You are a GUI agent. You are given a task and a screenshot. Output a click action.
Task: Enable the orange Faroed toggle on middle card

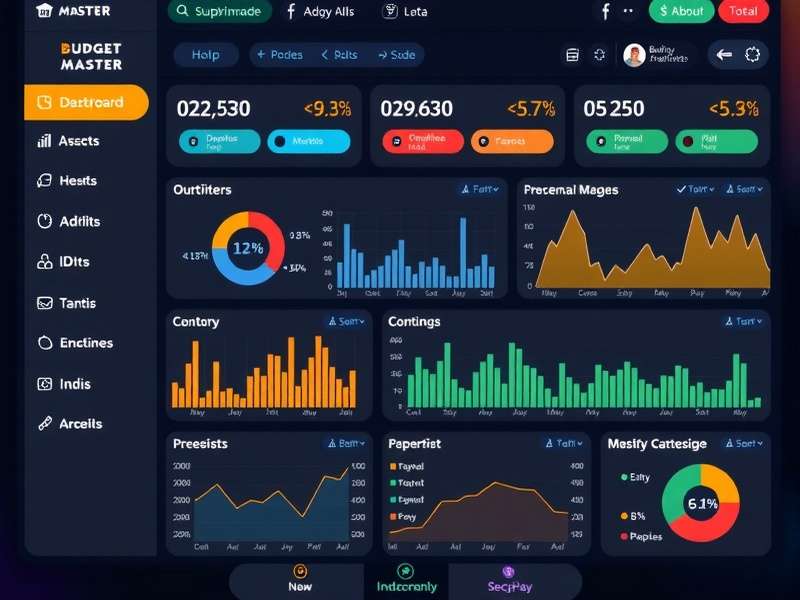tap(511, 142)
